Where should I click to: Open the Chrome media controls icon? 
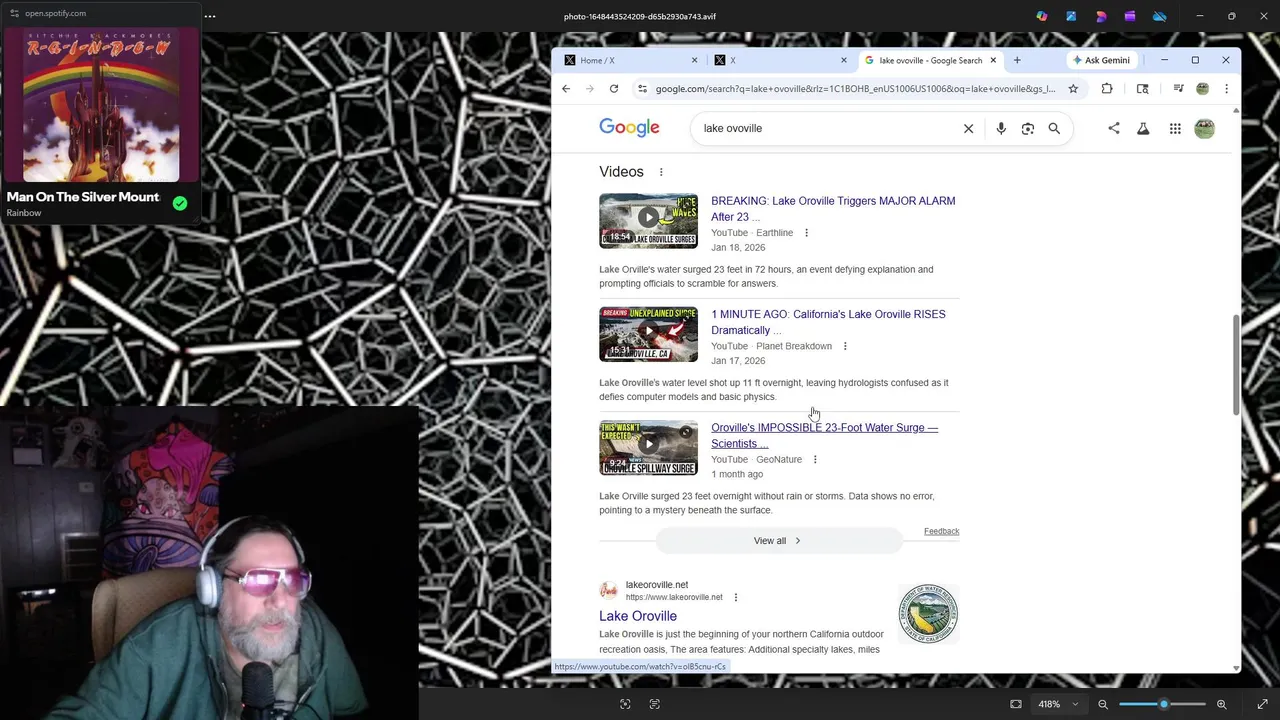tap(1177, 89)
